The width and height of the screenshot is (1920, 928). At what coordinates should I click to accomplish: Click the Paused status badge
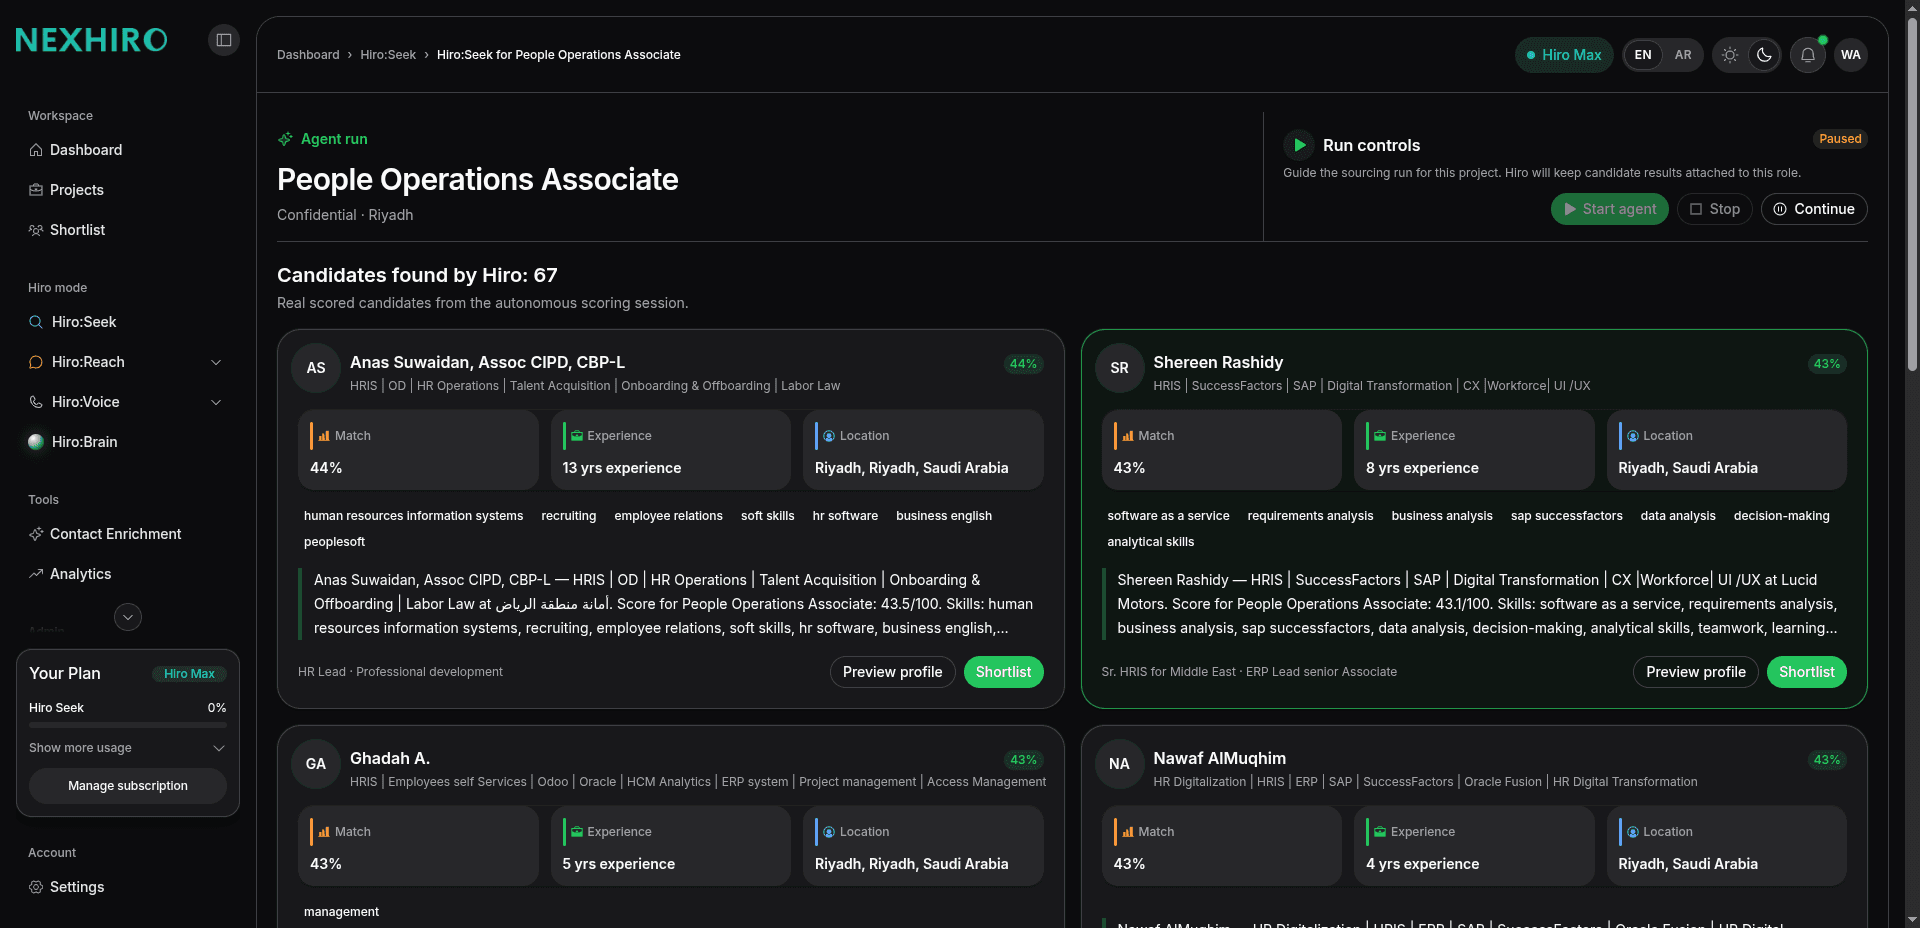pos(1840,139)
